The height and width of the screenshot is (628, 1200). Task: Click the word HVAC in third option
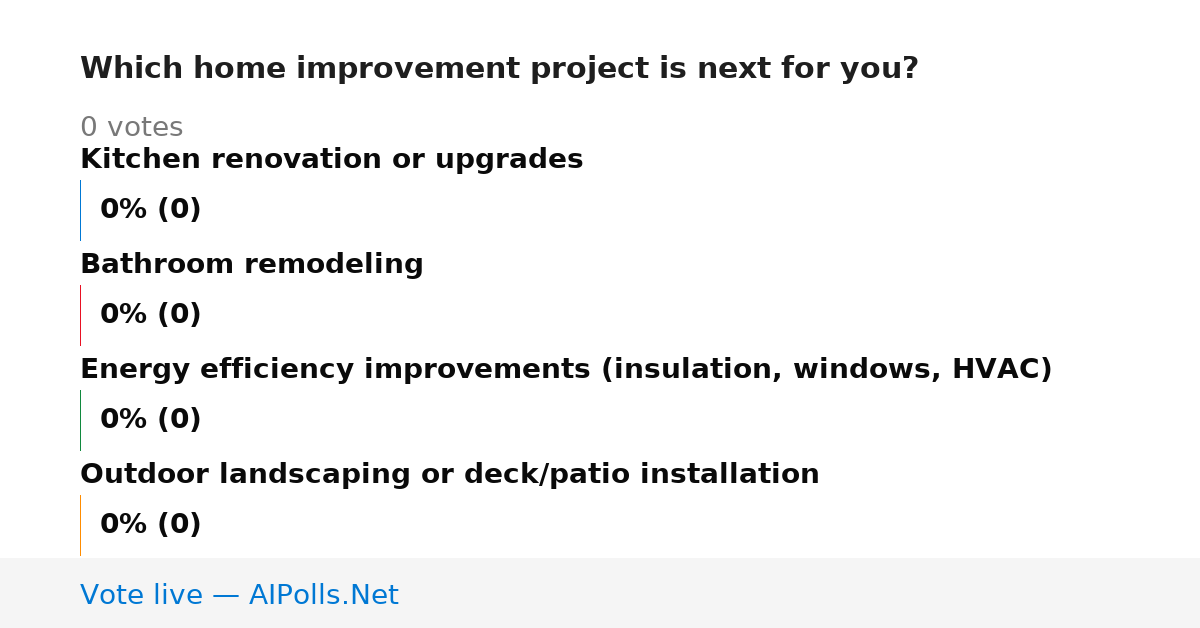1002,369
